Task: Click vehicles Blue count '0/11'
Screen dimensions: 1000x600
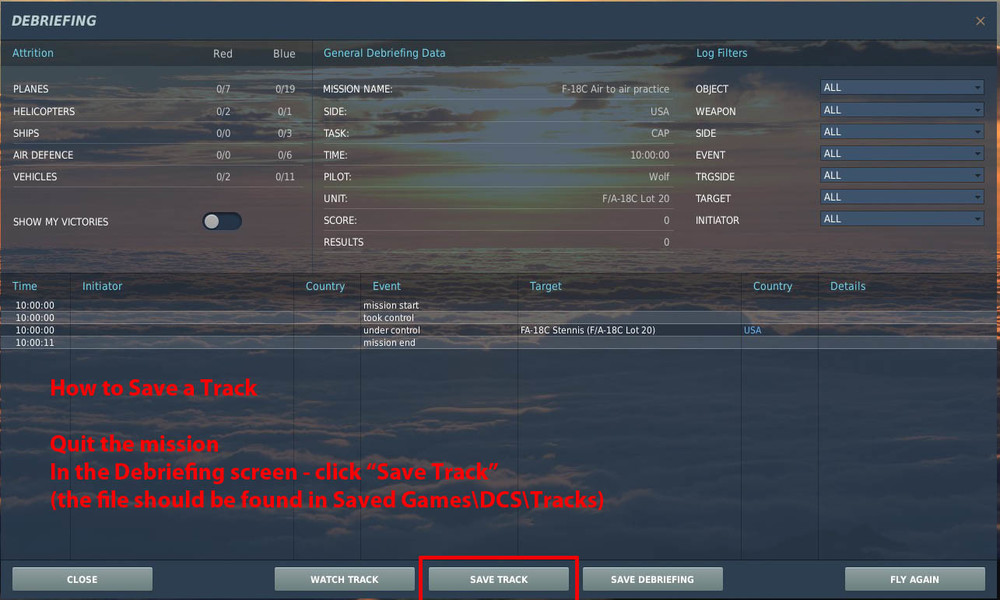Action: click(x=285, y=177)
